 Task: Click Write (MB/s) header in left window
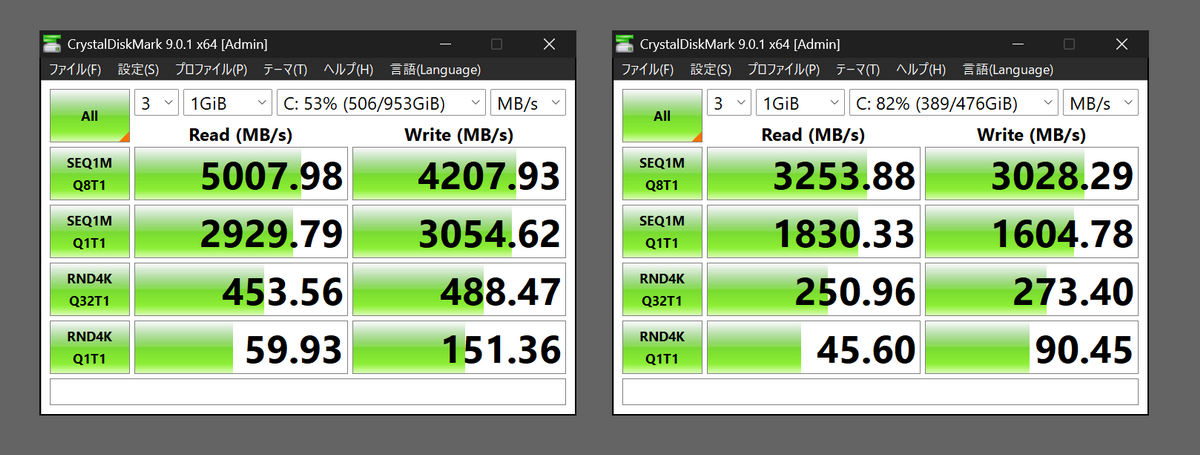pos(459,134)
